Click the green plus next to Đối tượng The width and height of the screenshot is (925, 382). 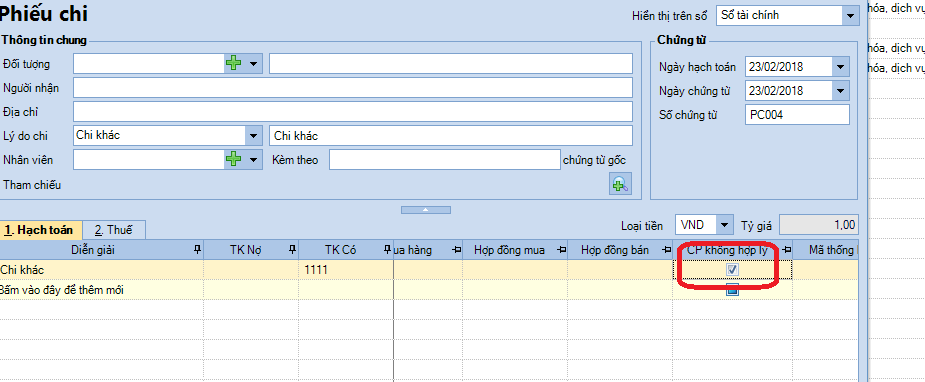(x=234, y=64)
